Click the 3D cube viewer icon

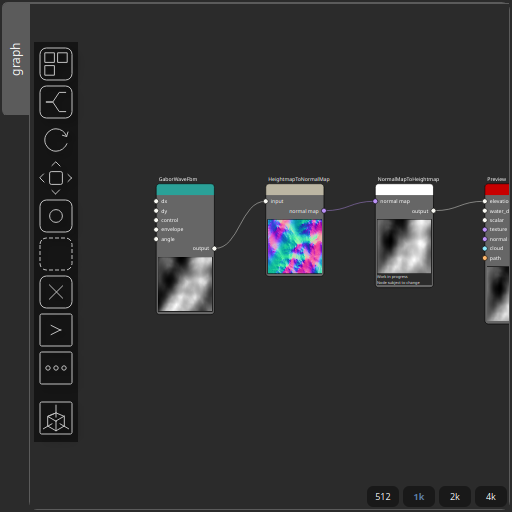[x=56, y=418]
